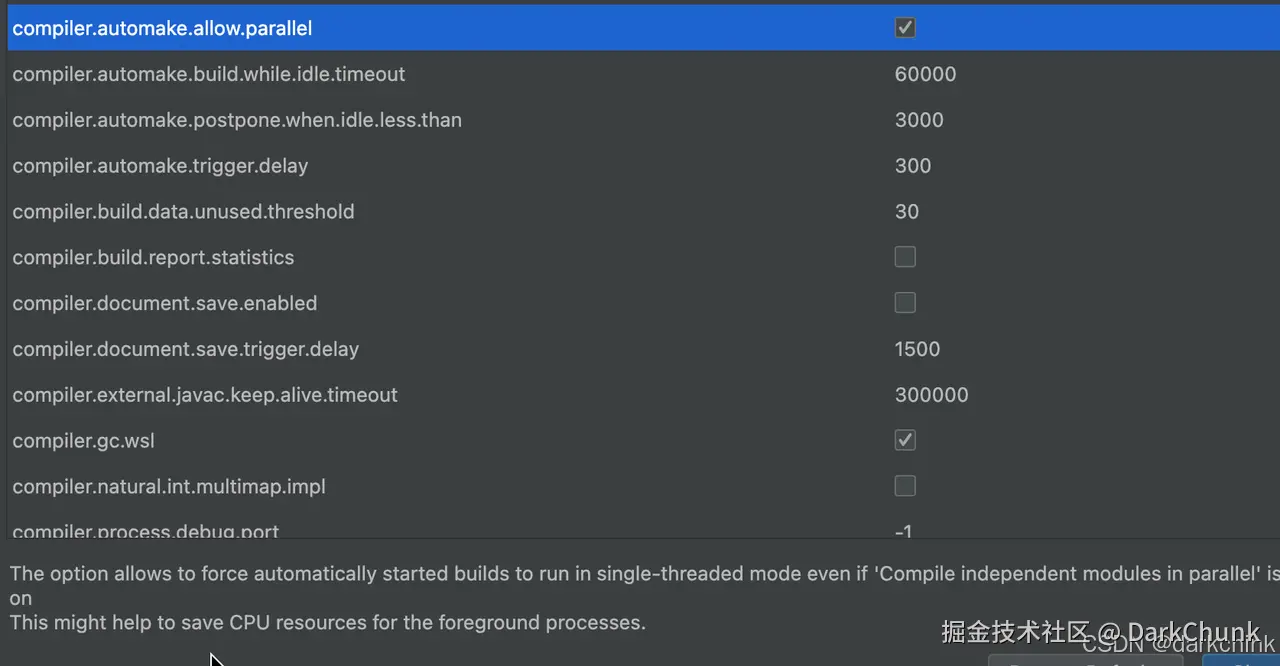Click the unused threshold value 30
The width and height of the screenshot is (1280, 666).
click(x=907, y=212)
